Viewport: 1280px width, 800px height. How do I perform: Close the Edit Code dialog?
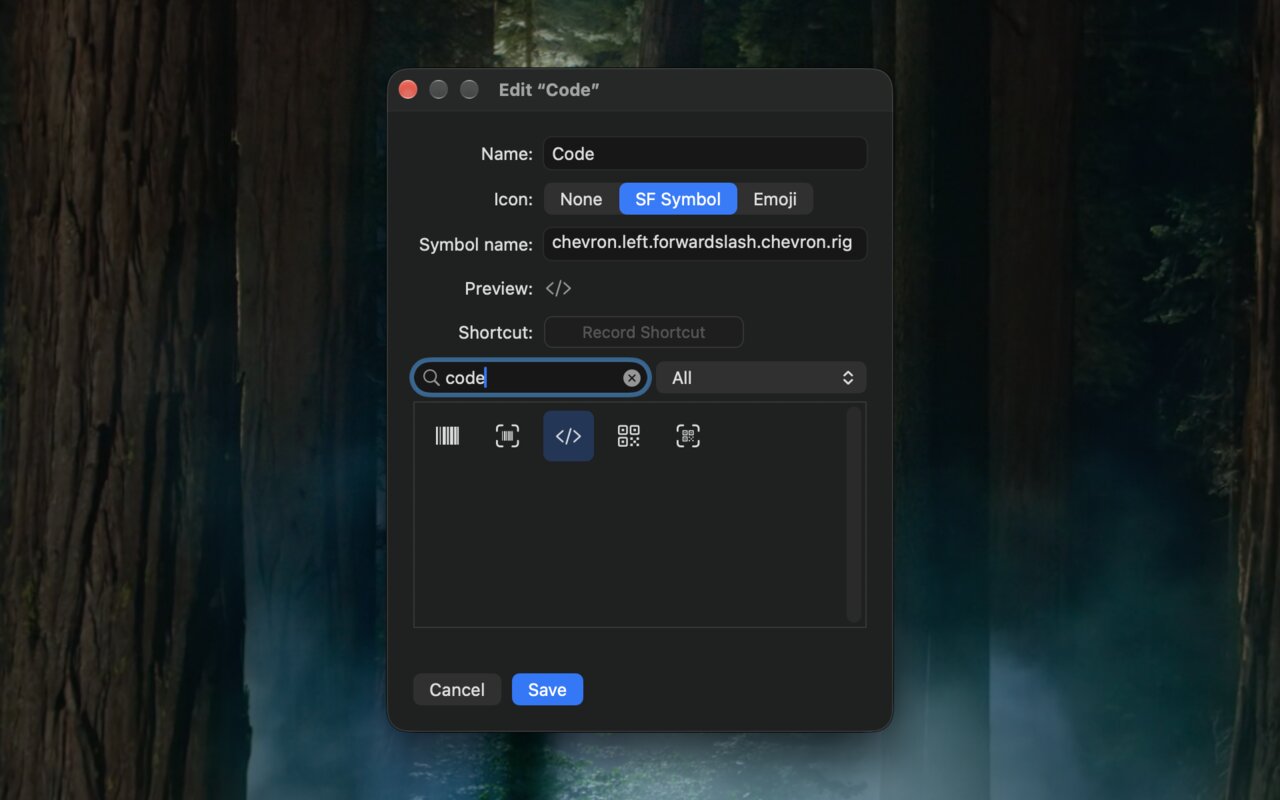pyautogui.click(x=408, y=90)
